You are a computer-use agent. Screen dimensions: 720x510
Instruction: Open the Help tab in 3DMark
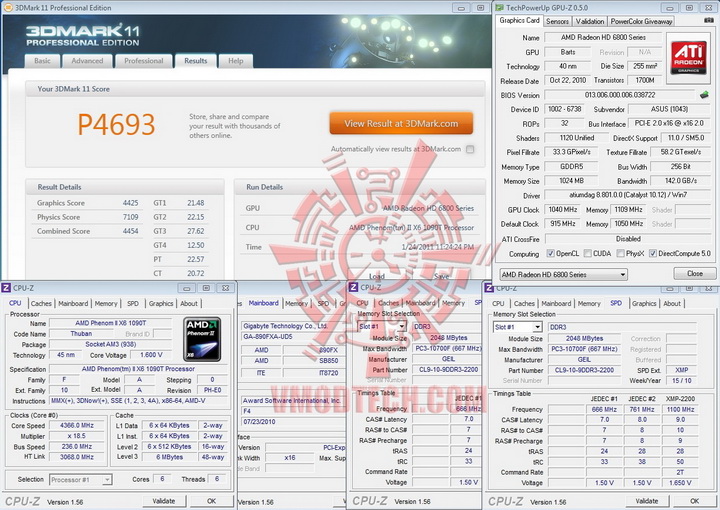click(x=236, y=61)
